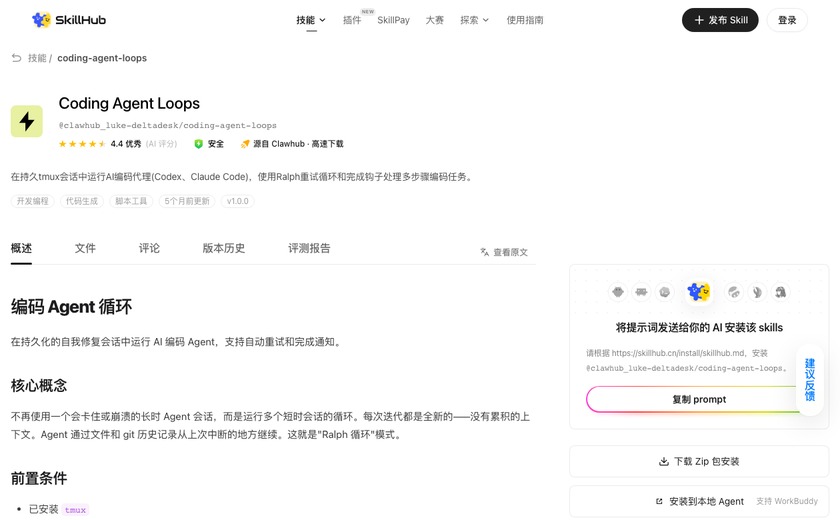Click the Coding Agent Loops title
Viewport: 840px width, 520px height.
129,103
